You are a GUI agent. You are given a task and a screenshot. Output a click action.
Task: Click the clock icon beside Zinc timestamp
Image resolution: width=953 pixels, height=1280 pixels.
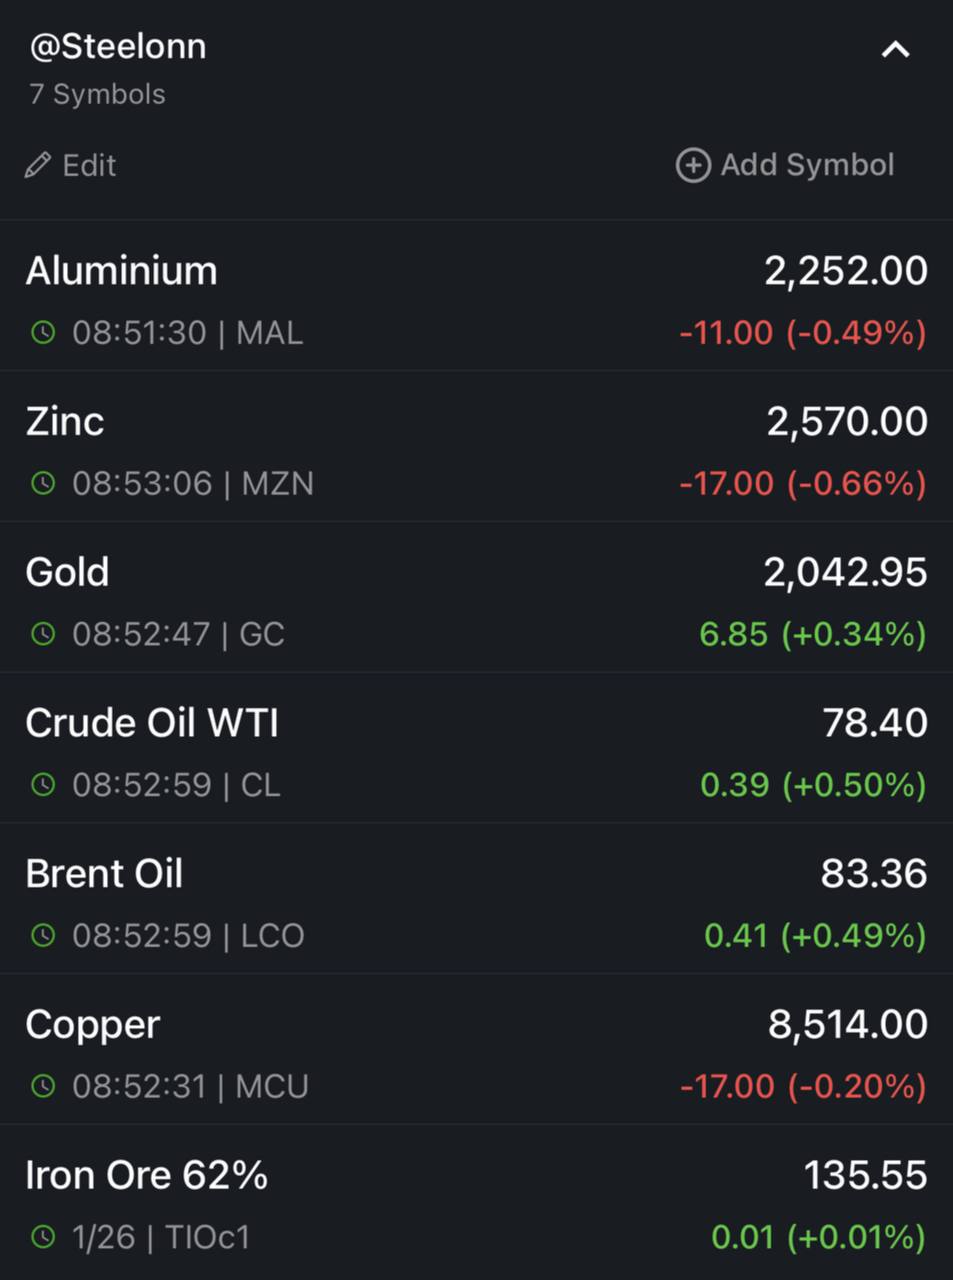[x=43, y=483]
